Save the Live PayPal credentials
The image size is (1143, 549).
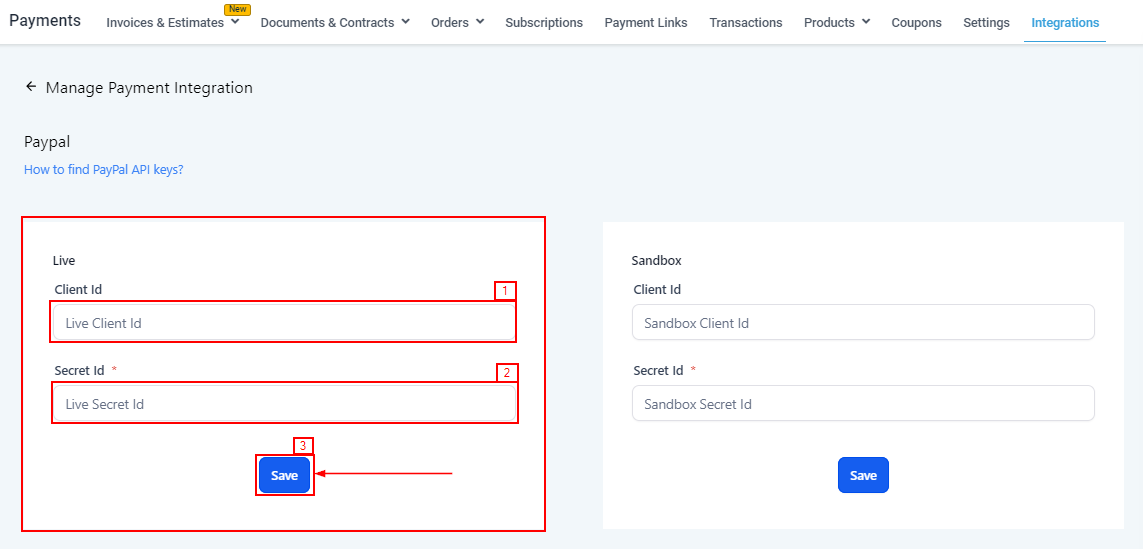(284, 475)
